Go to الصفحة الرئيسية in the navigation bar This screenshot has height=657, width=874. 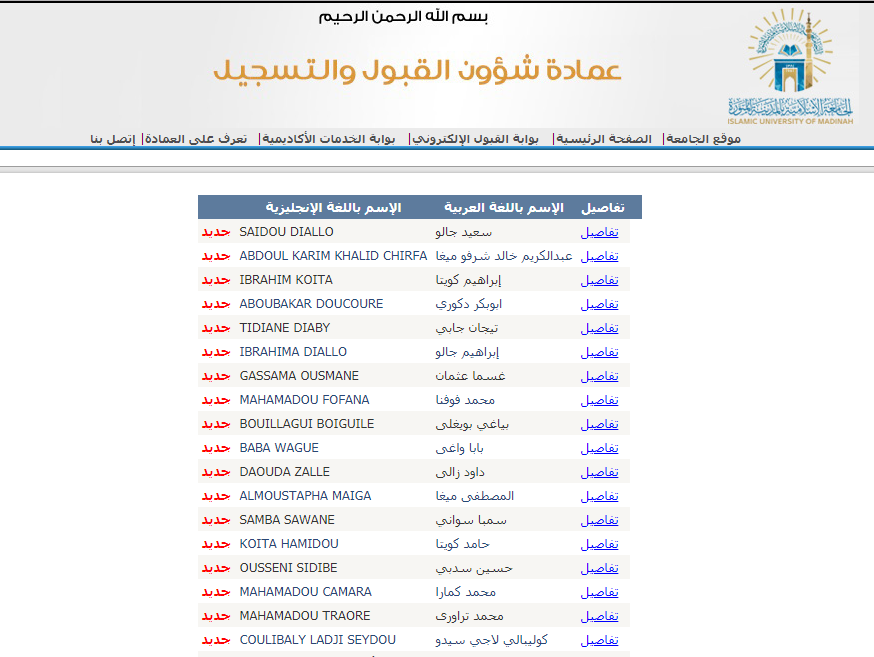tap(604, 139)
